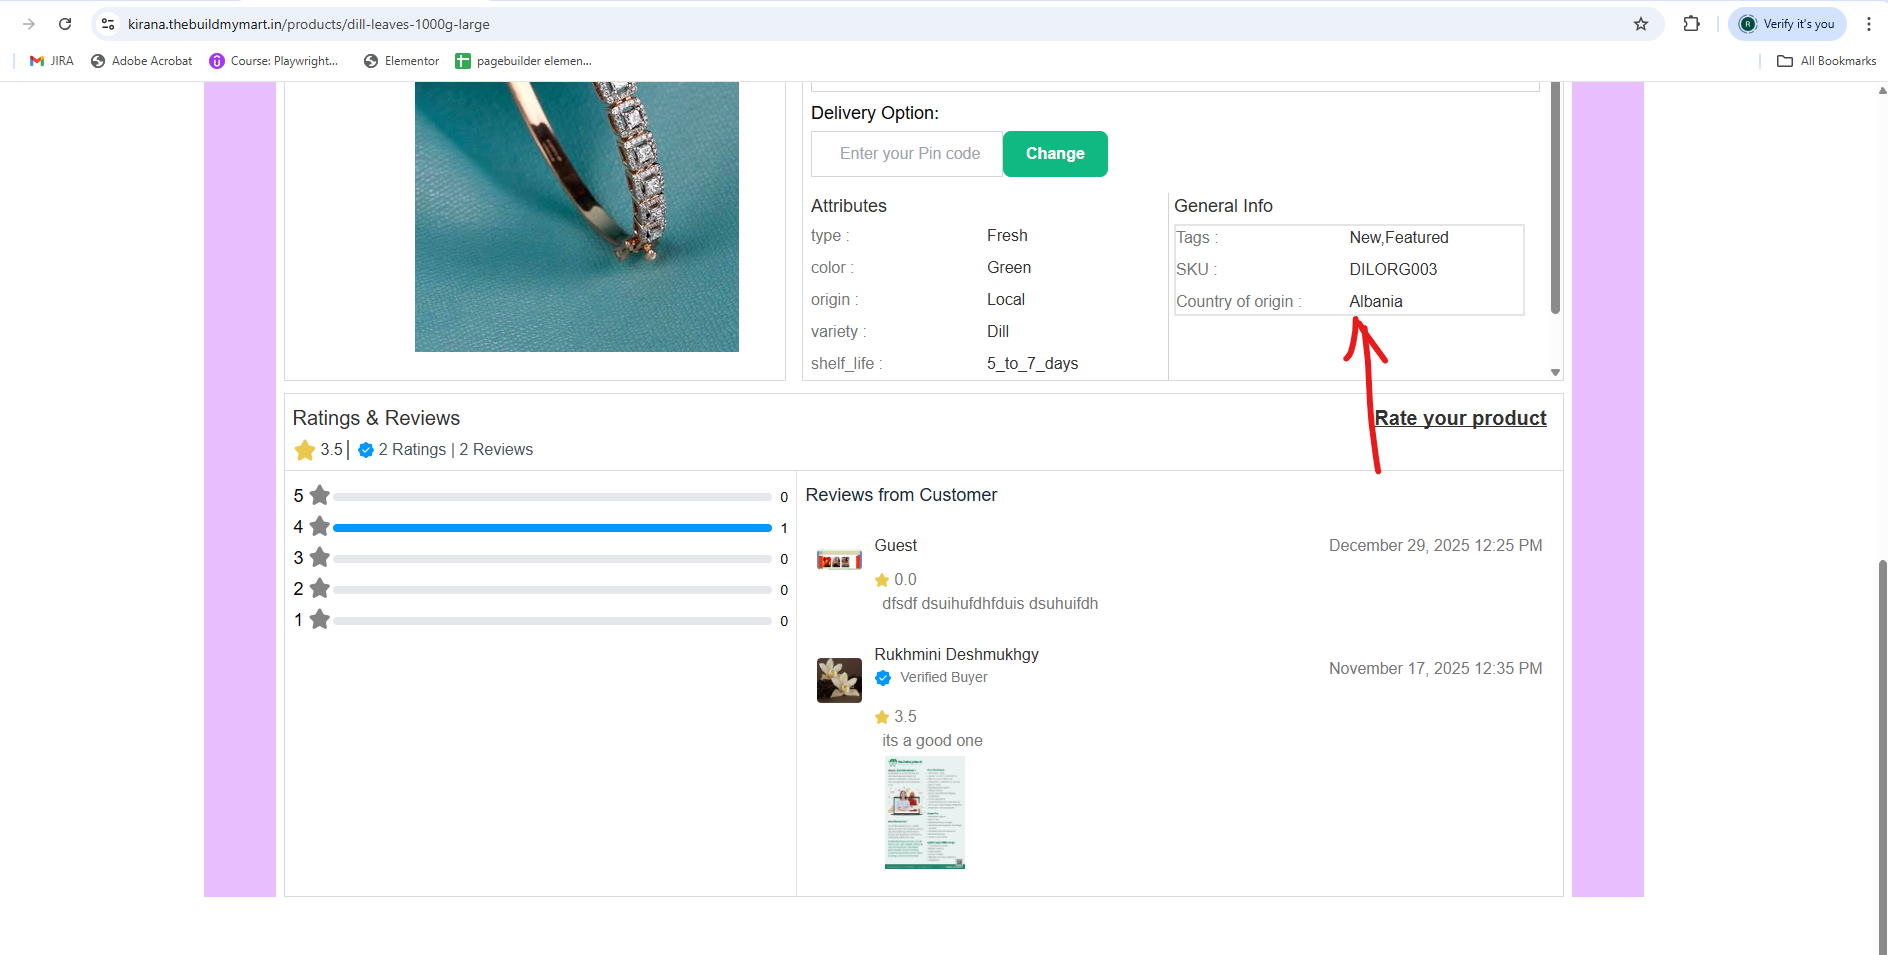Click the review text 'its a good one'
The width and height of the screenshot is (1888, 955).
(x=932, y=741)
